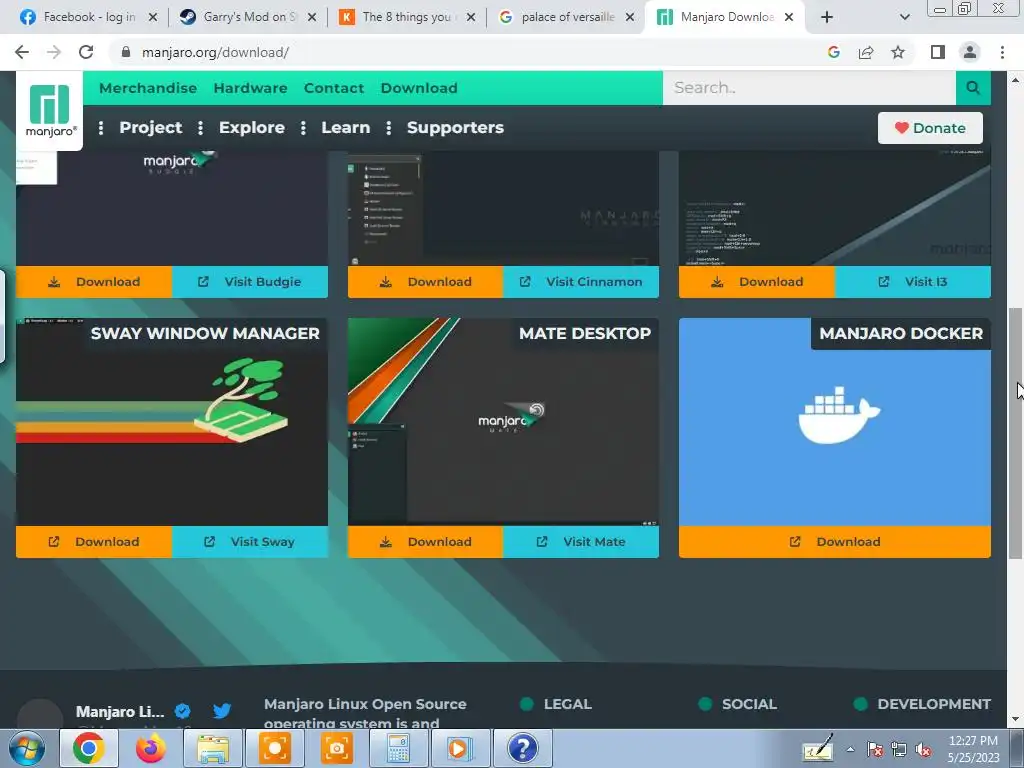Reload the page with refresh icon
The width and height of the screenshot is (1024, 768).
[86, 52]
